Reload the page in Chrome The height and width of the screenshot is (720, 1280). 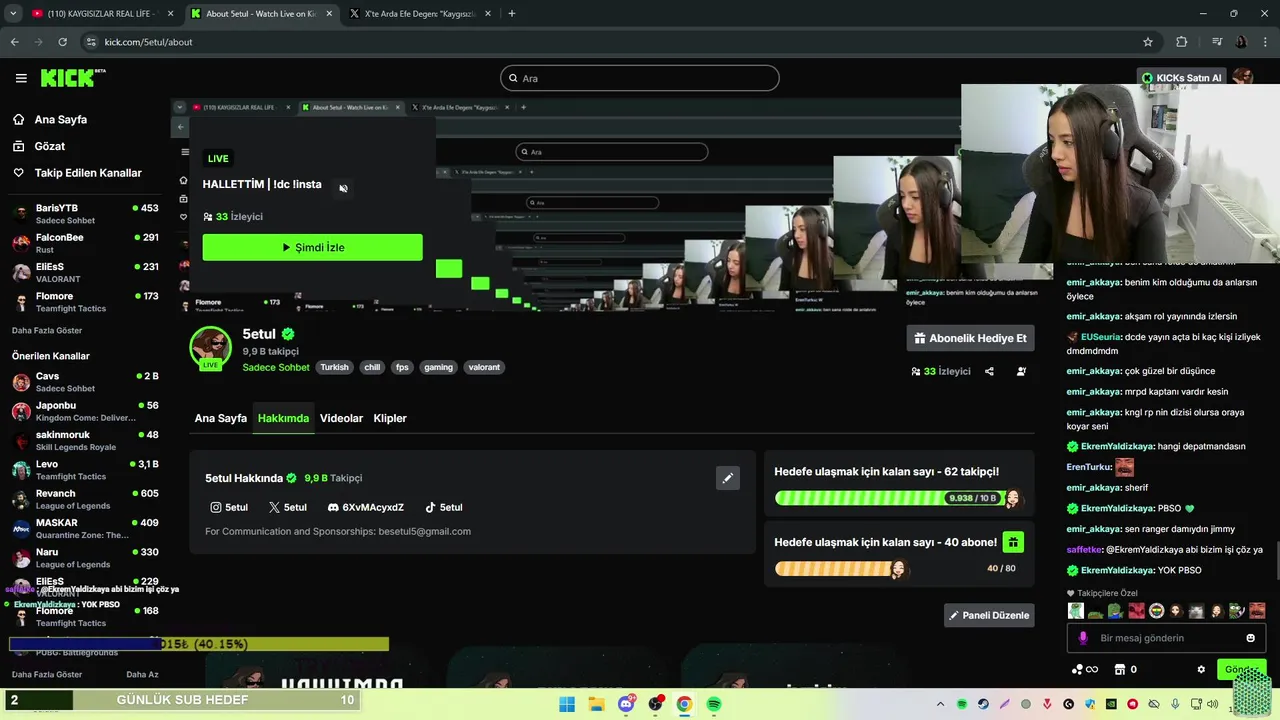tap(62, 42)
